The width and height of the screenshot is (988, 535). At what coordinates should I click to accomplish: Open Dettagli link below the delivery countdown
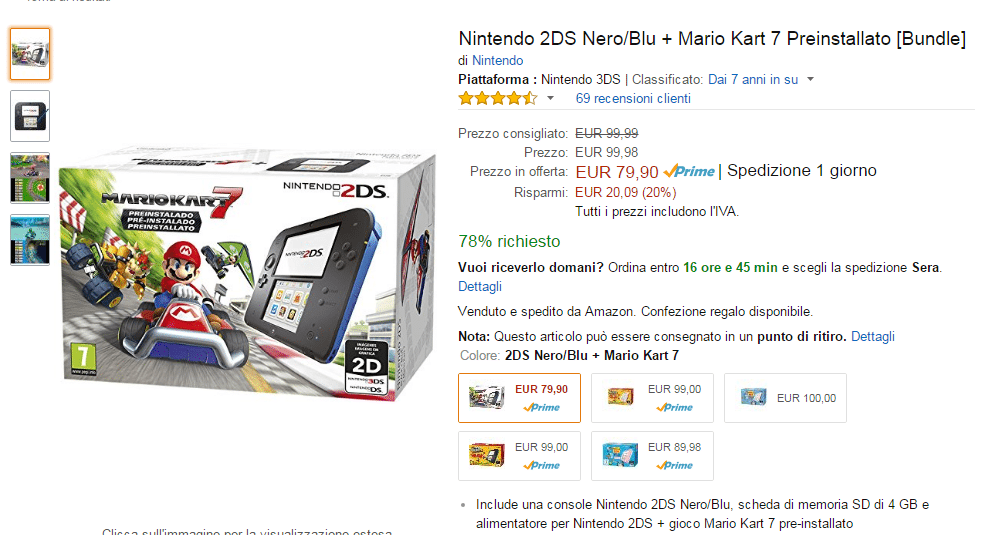pyautogui.click(x=480, y=287)
